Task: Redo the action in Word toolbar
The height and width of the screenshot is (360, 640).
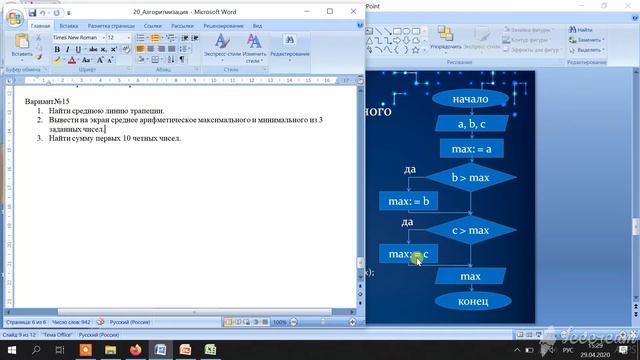Action: pos(56,13)
